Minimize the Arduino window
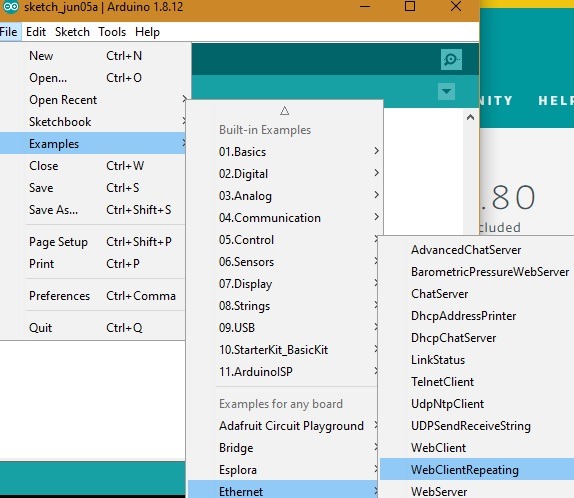The image size is (574, 498). (365, 6)
